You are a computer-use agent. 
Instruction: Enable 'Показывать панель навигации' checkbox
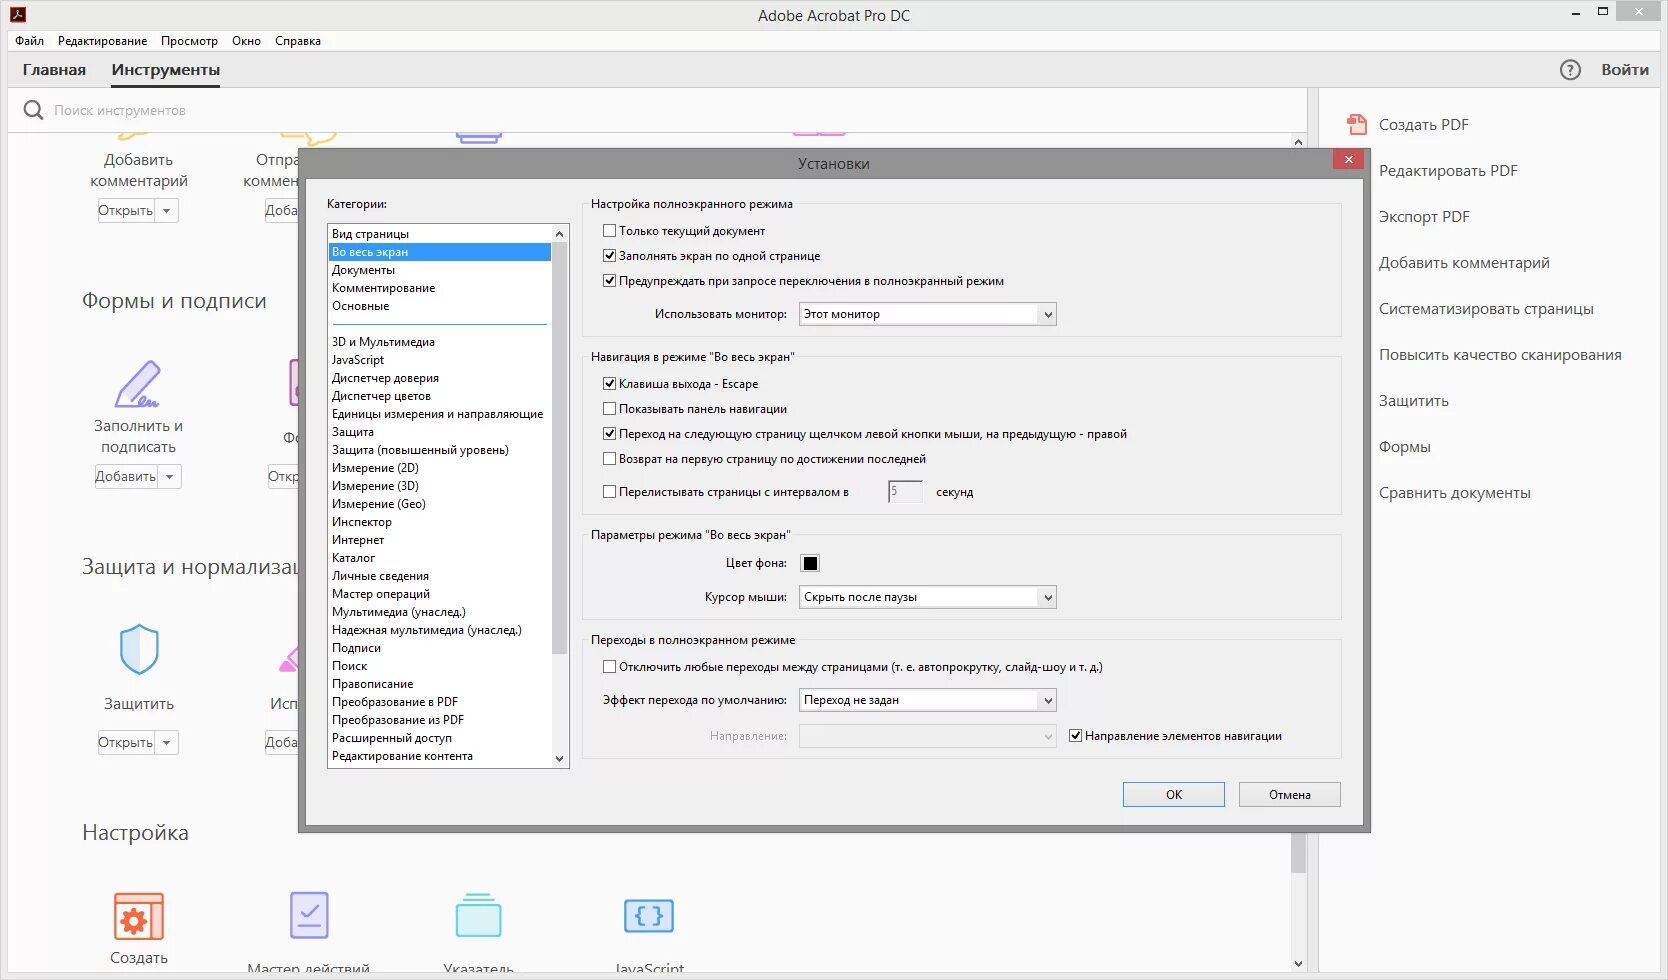609,409
